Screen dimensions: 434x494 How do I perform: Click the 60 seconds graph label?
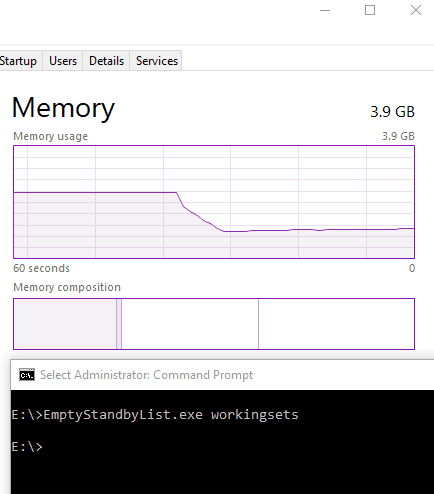coord(42,268)
